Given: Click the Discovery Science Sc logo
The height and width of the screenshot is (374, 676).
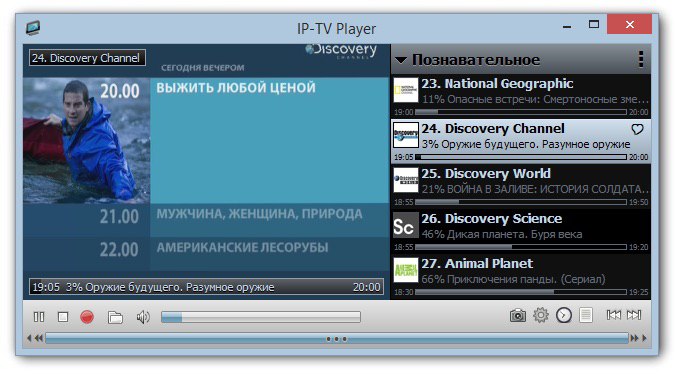Looking at the screenshot, I should [406, 225].
